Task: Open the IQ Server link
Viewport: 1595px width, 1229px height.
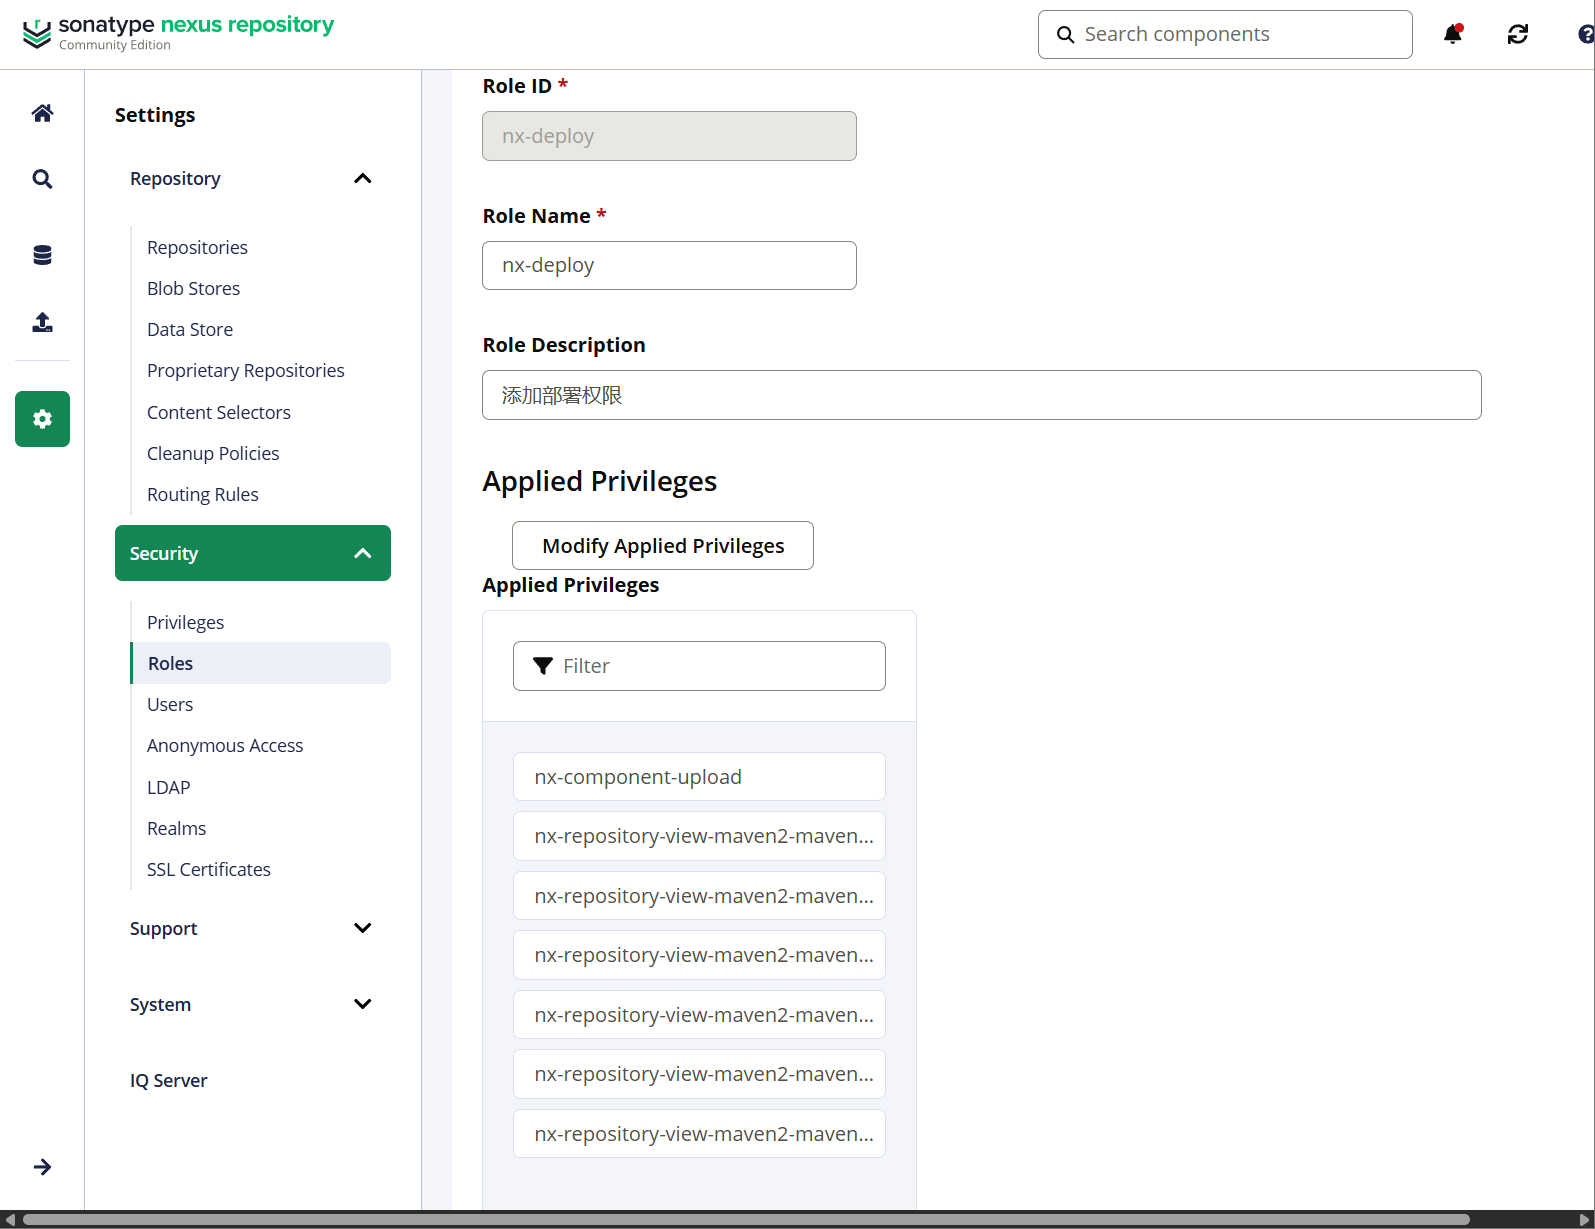Action: [x=168, y=1080]
